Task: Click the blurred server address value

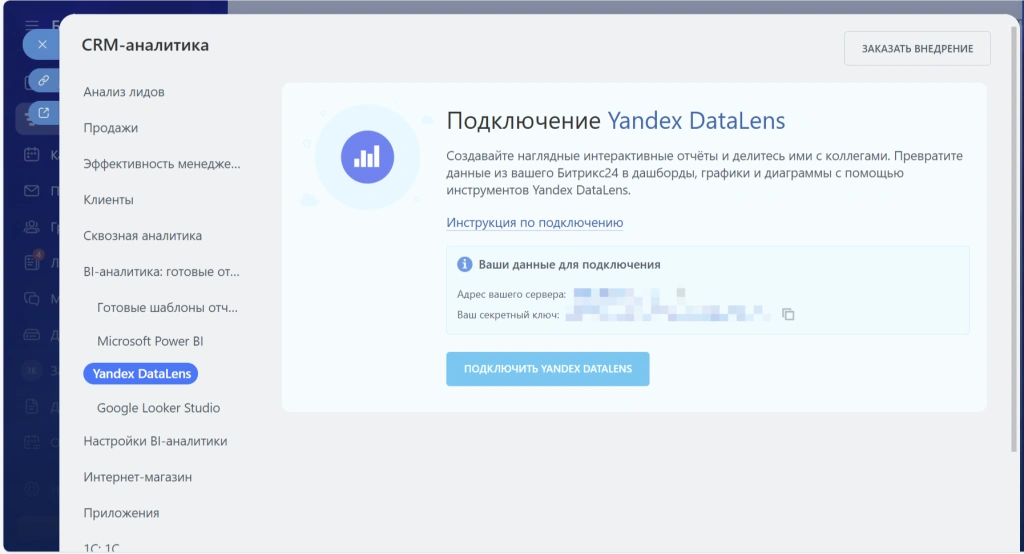Action: pyautogui.click(x=630, y=293)
